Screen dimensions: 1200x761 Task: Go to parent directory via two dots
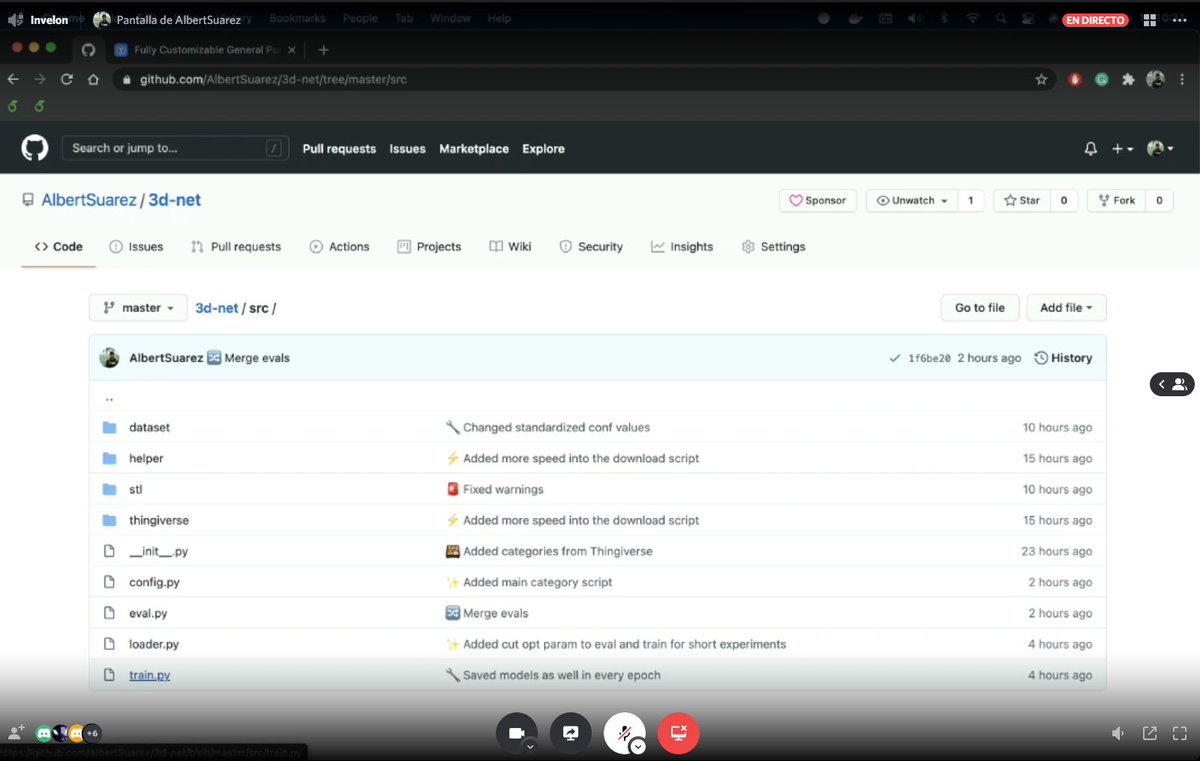pyautogui.click(x=109, y=398)
